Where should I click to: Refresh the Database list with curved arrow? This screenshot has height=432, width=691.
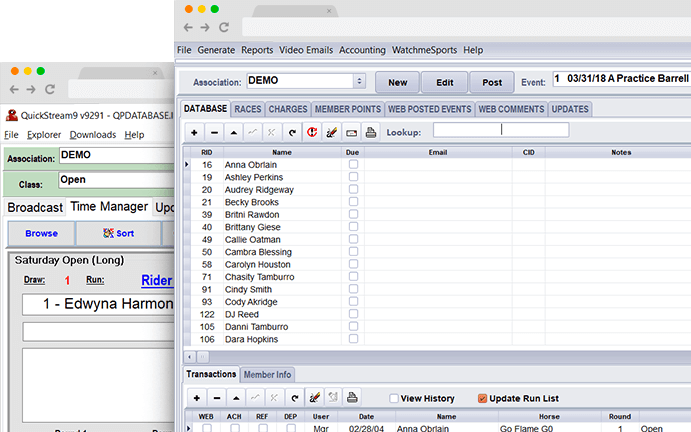(x=292, y=132)
